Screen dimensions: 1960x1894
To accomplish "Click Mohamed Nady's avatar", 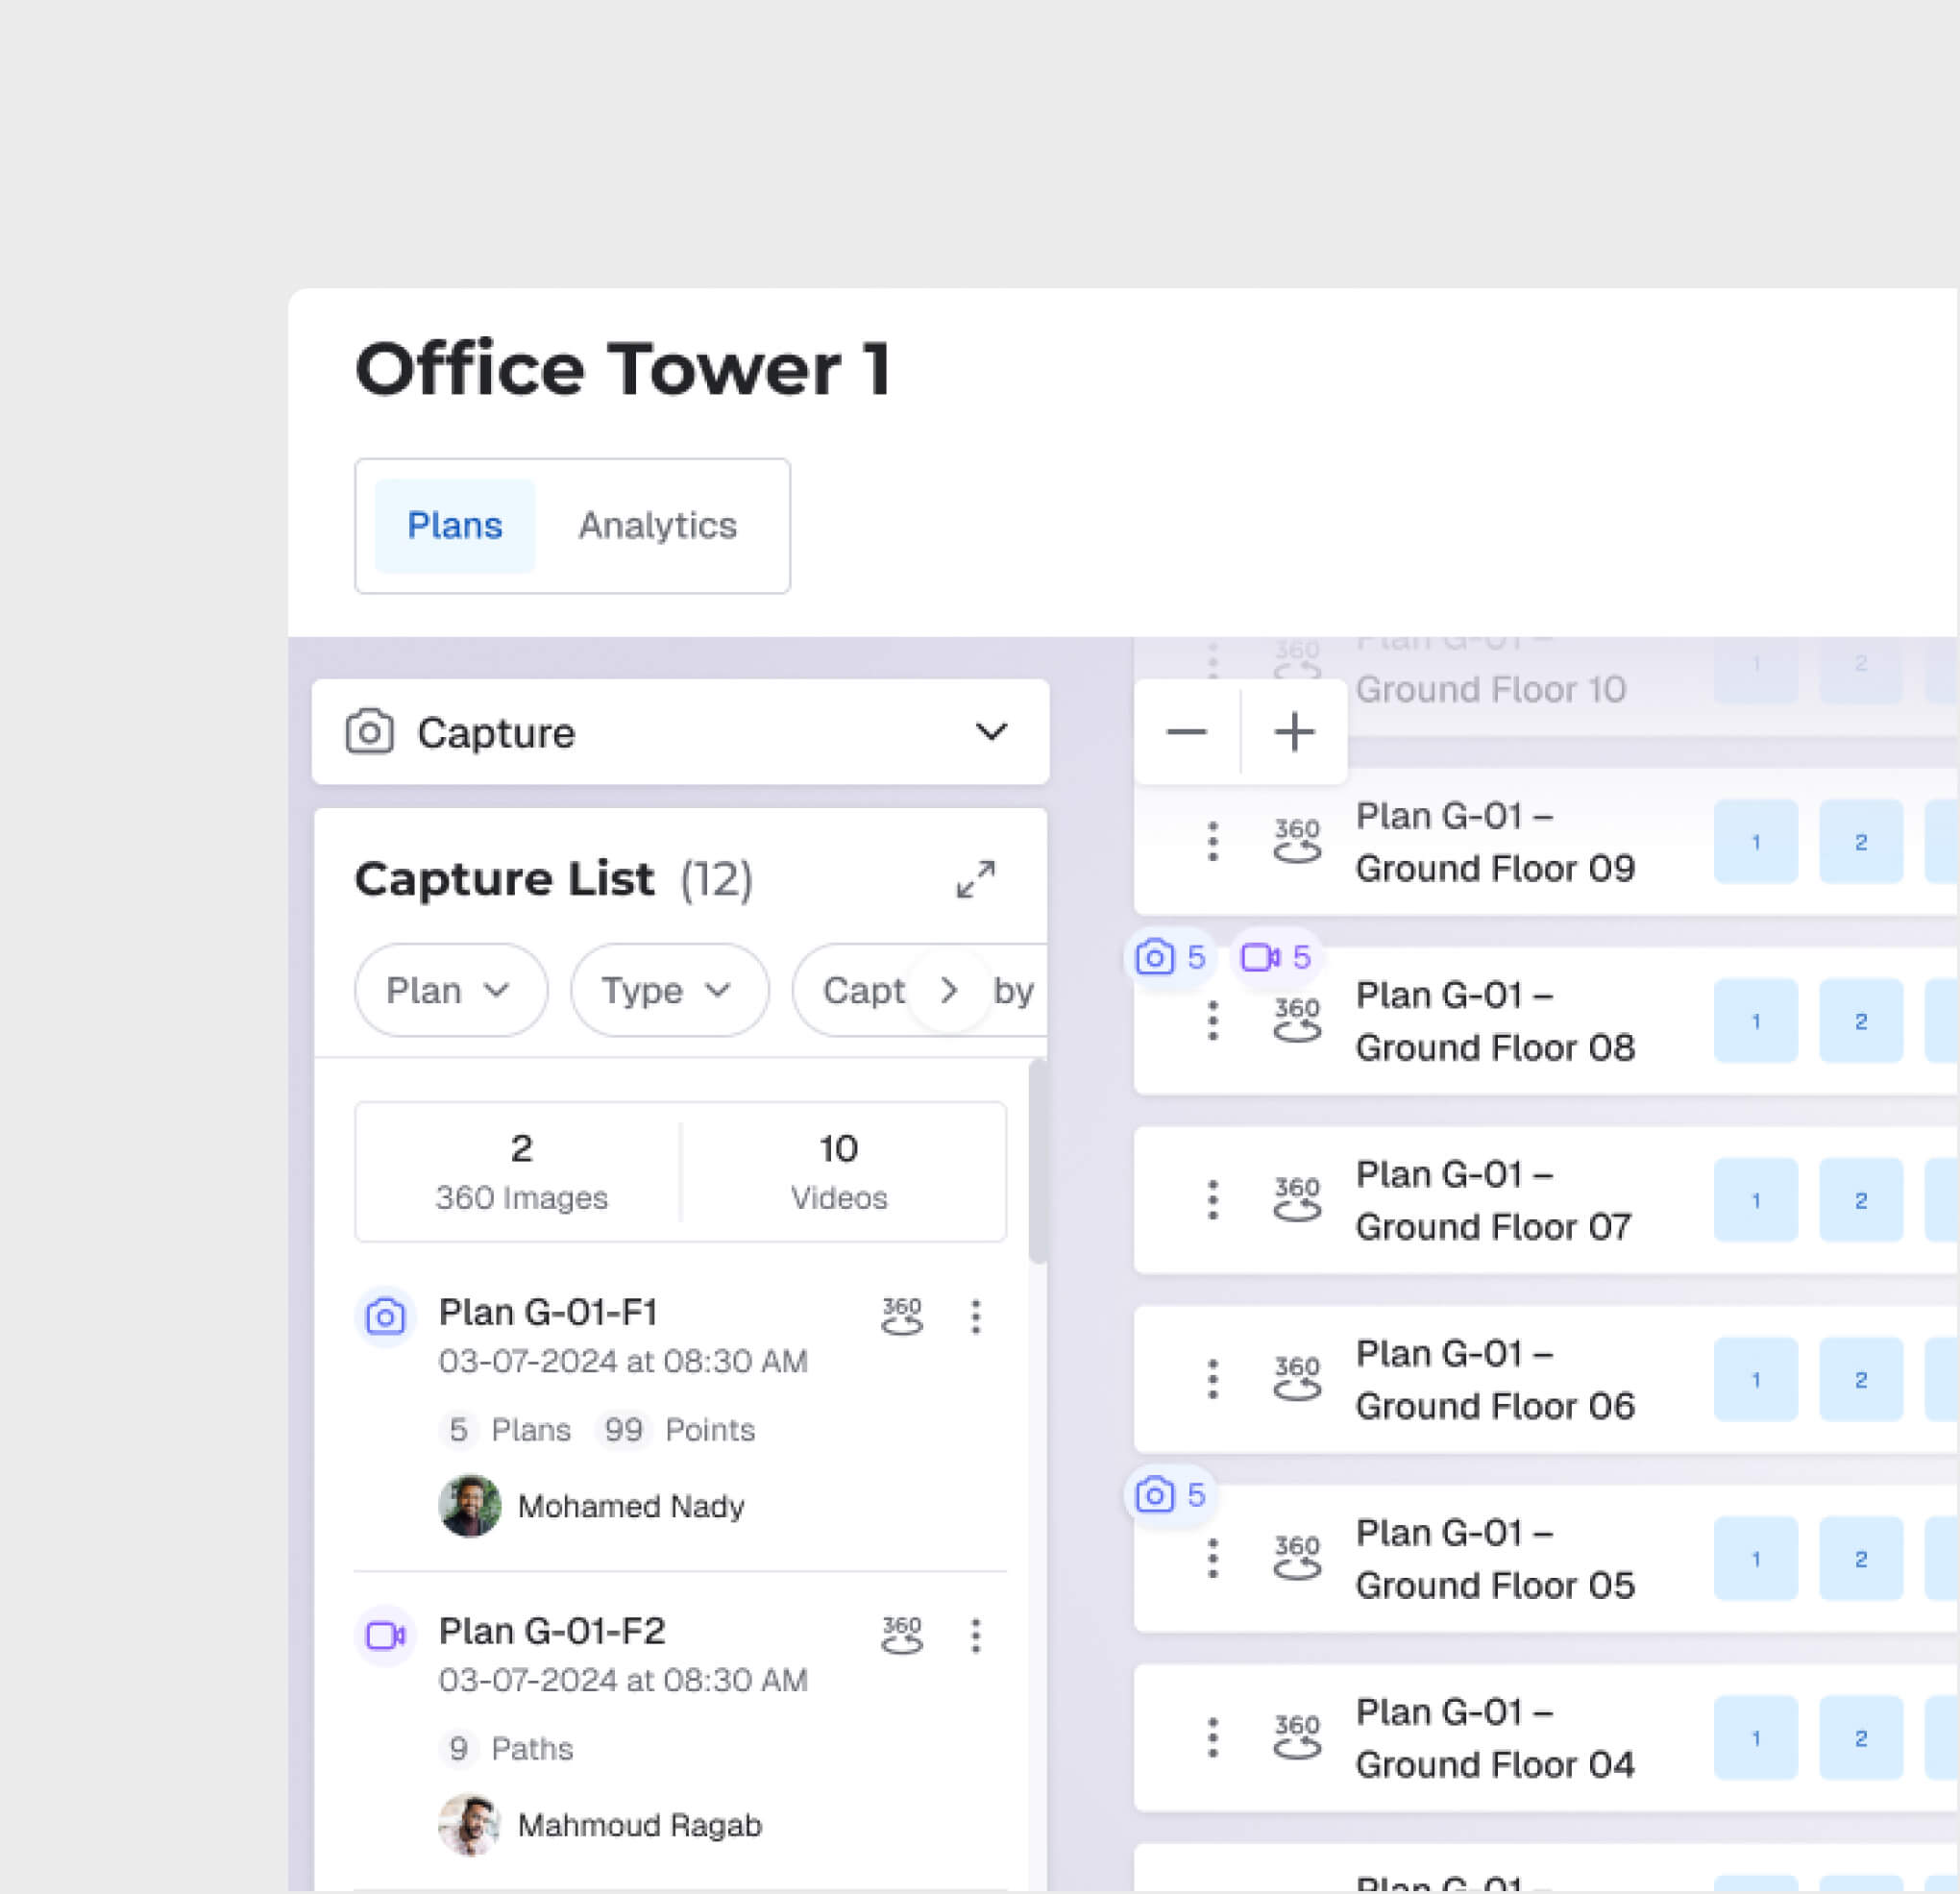I will (x=469, y=1506).
